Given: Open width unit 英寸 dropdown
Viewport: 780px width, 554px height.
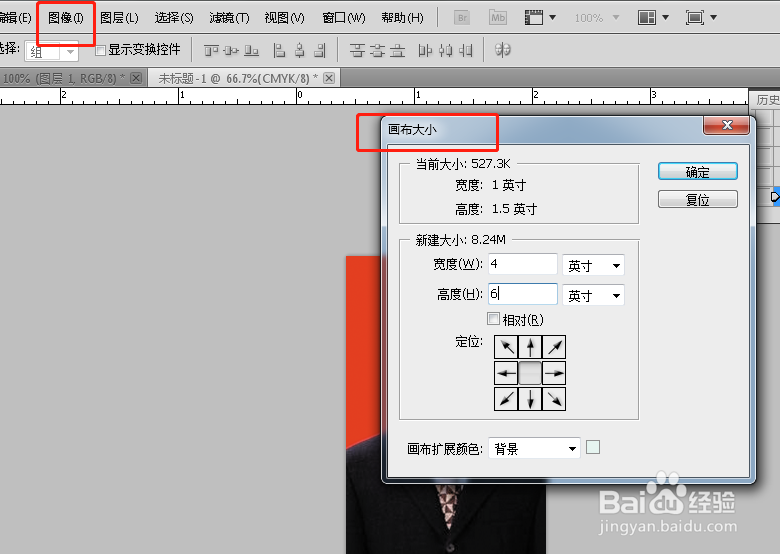Looking at the screenshot, I should point(593,266).
